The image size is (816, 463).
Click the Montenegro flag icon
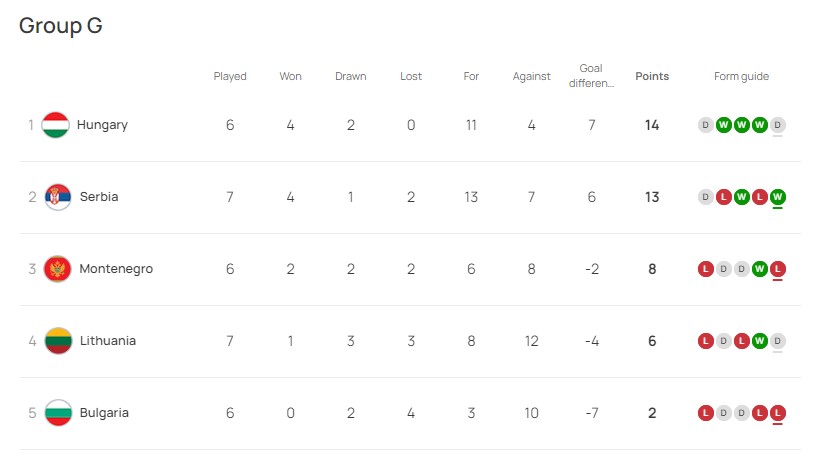coord(57,269)
